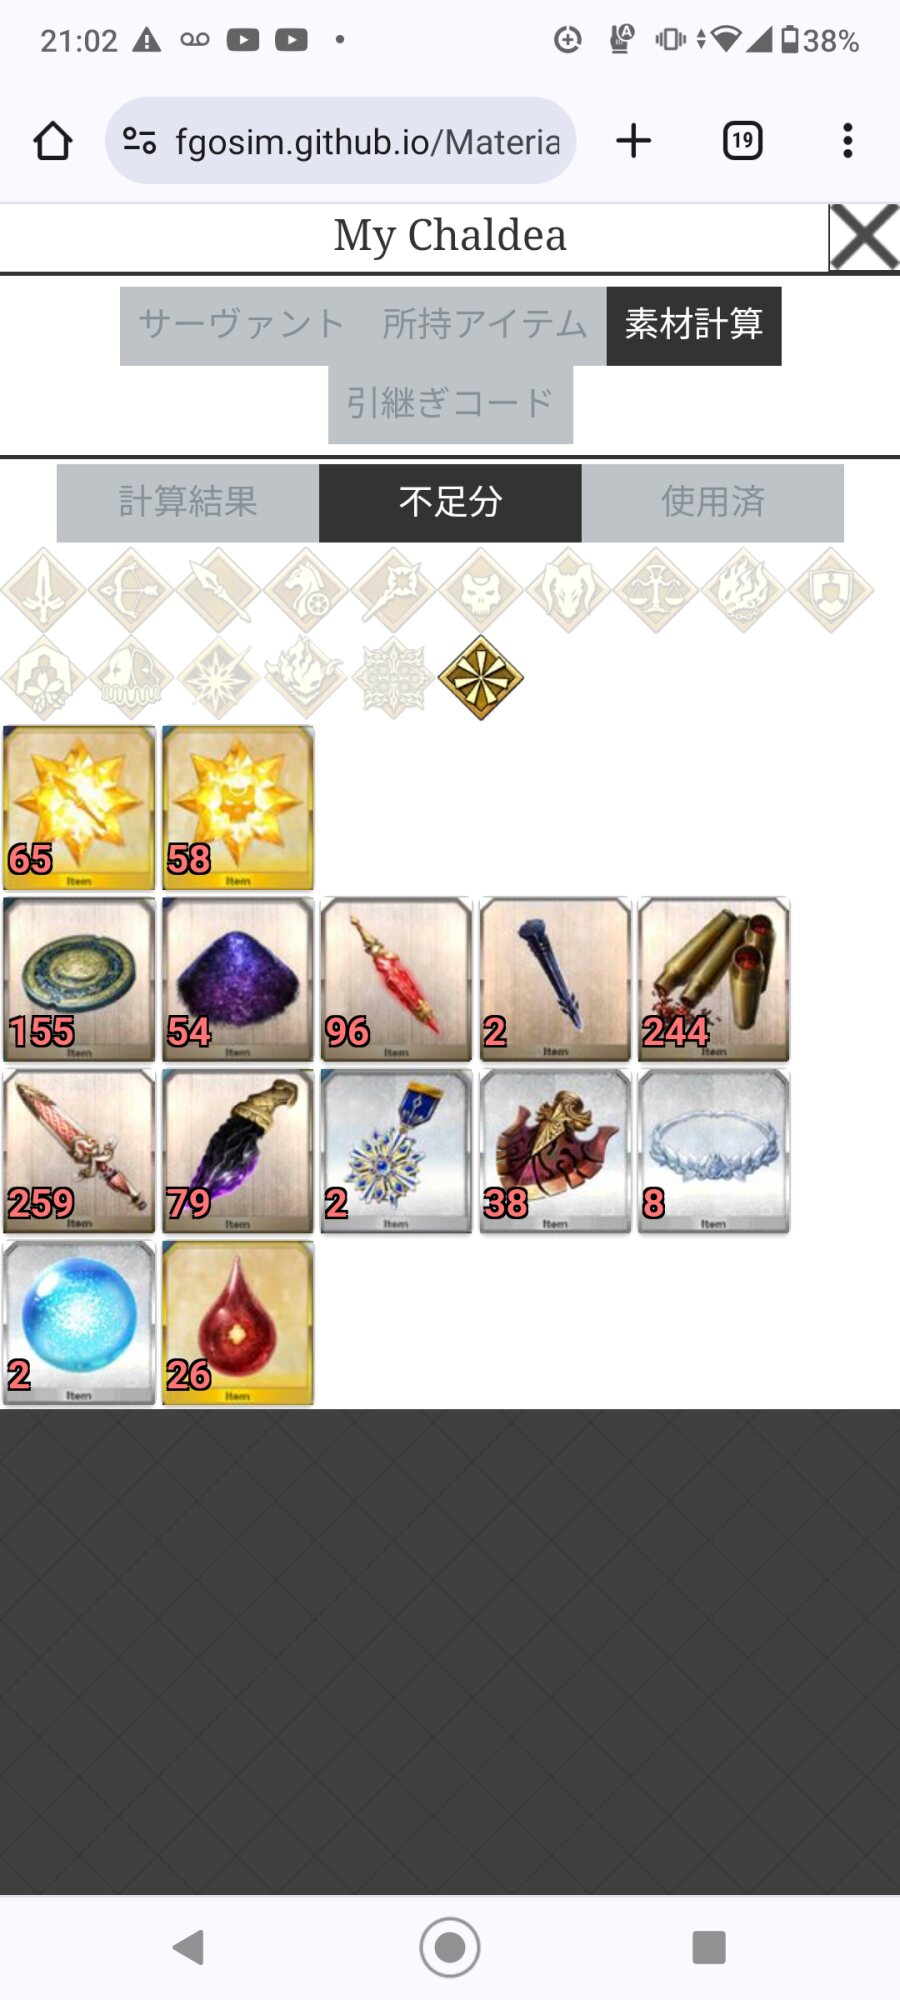Switch to the 計算結果 tab
Image resolution: width=900 pixels, height=2000 pixels.
click(x=188, y=503)
